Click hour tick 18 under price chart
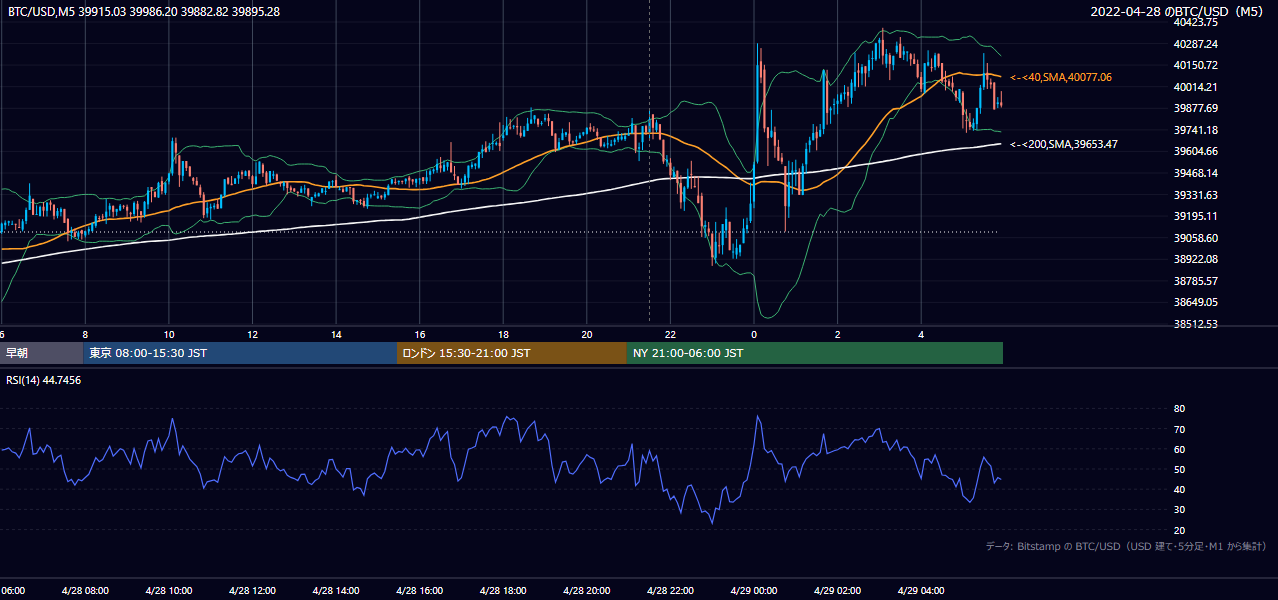 pos(503,334)
